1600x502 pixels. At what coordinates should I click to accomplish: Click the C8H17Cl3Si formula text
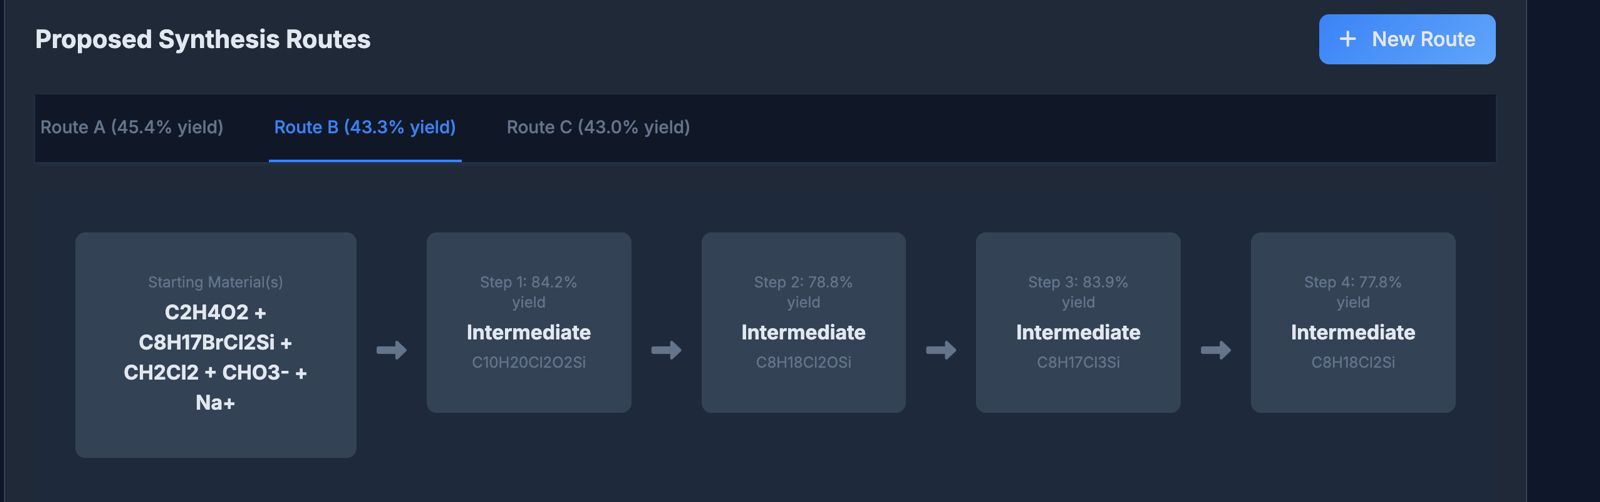pyautogui.click(x=1078, y=362)
